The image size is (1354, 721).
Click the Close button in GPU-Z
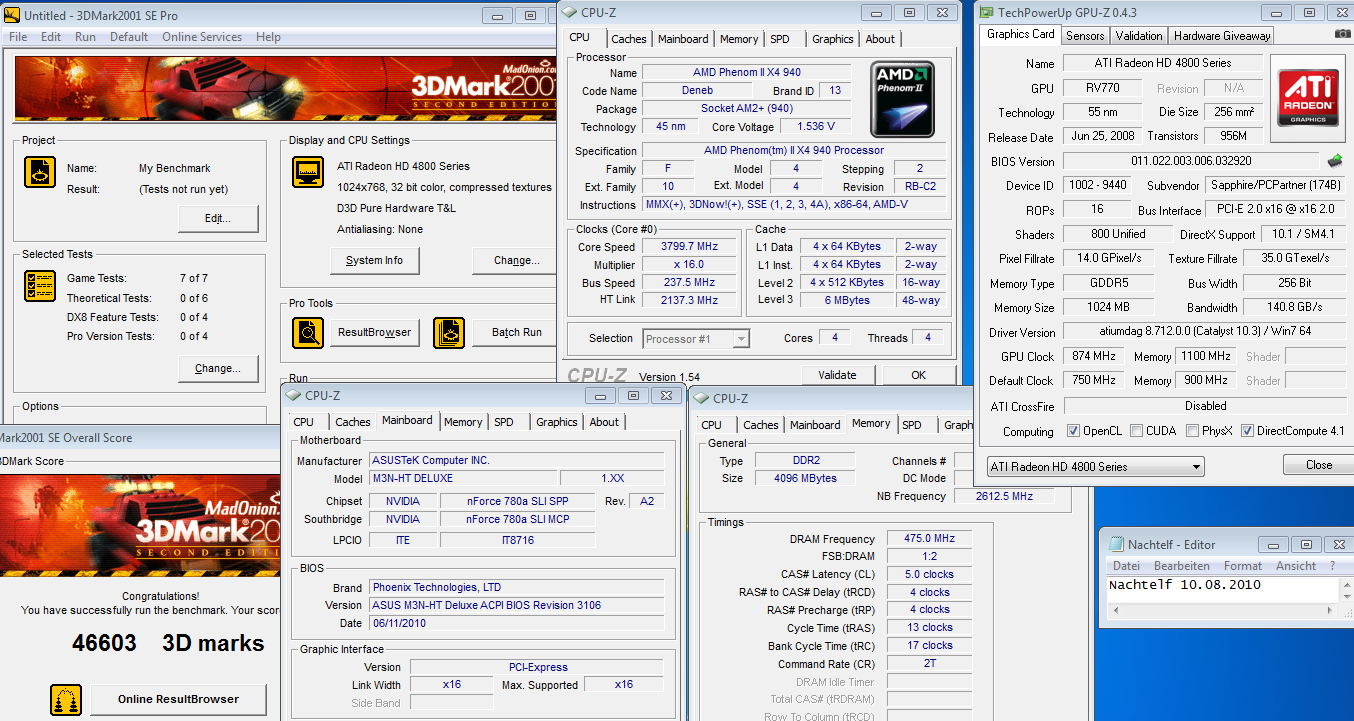coord(1318,465)
